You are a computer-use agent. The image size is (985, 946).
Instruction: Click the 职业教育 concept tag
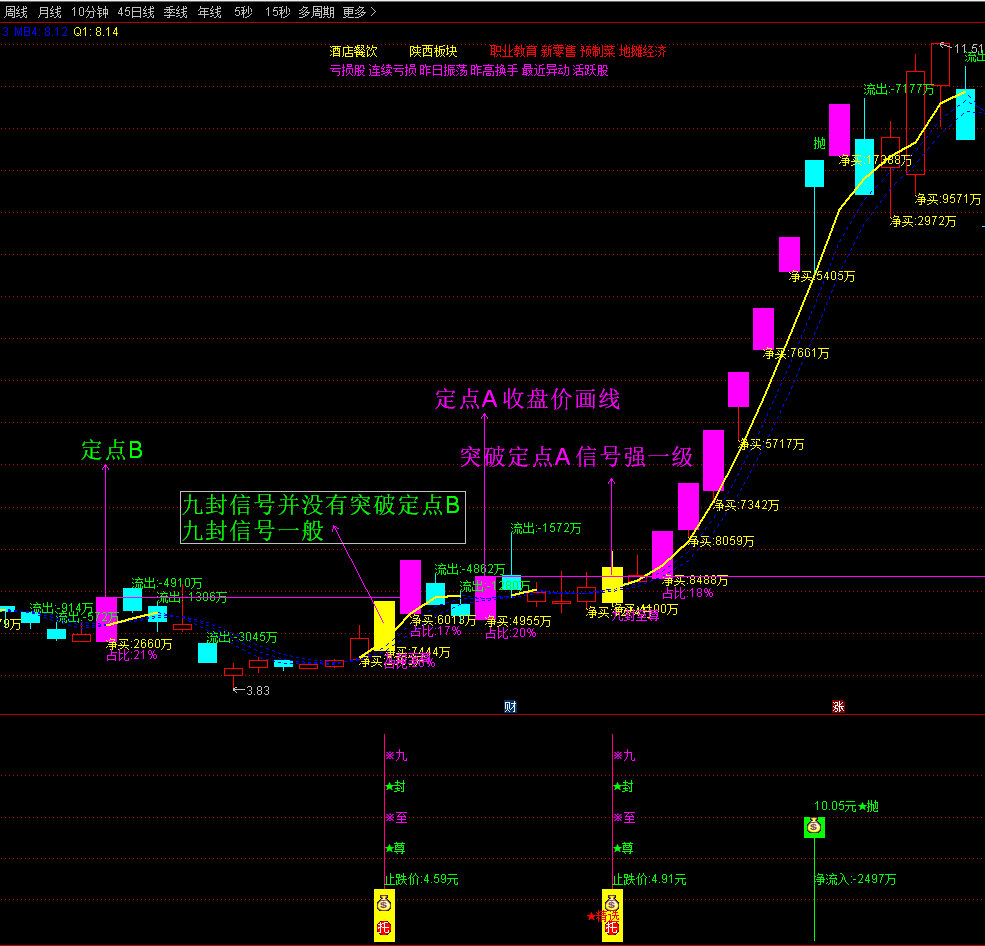[512, 51]
